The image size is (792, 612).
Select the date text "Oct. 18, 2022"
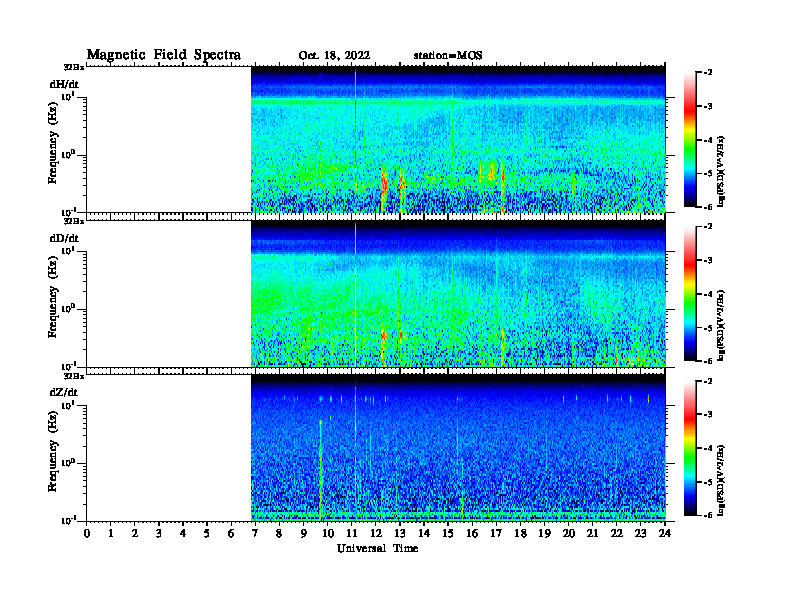334,56
